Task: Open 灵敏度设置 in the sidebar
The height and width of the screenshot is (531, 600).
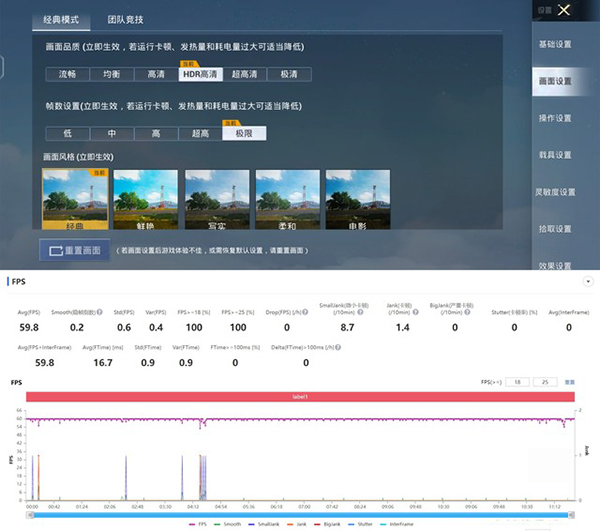Action: [555, 192]
